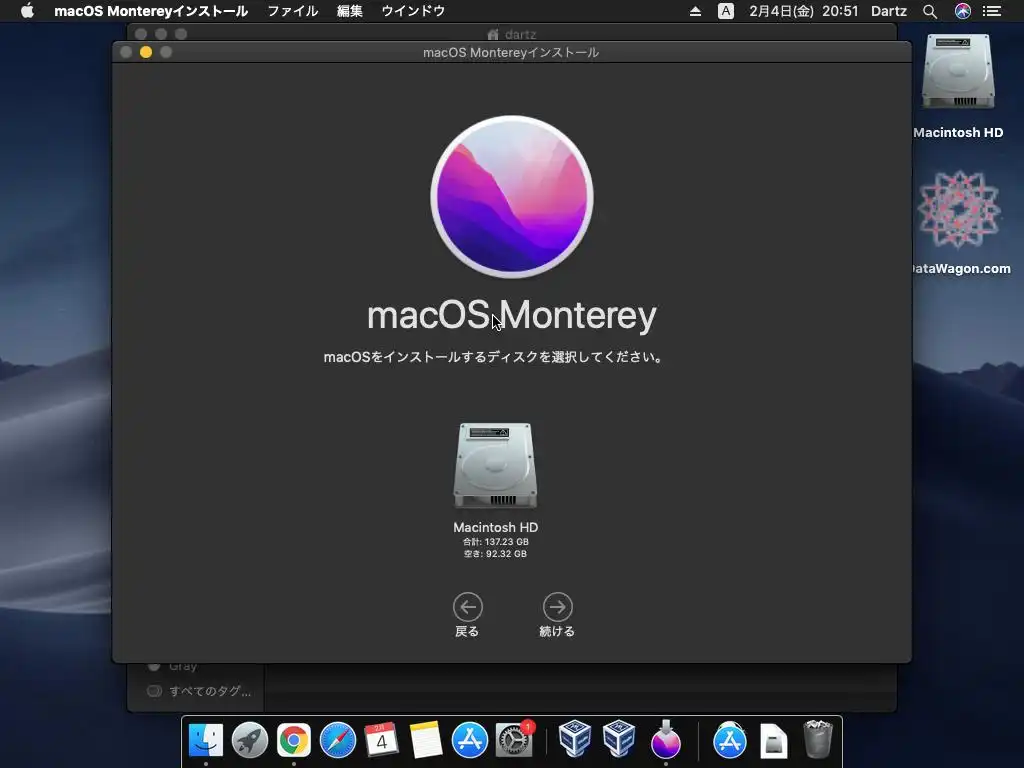1024x768 pixels.
Task: Open System Preferences from the Dock
Action: (x=514, y=741)
